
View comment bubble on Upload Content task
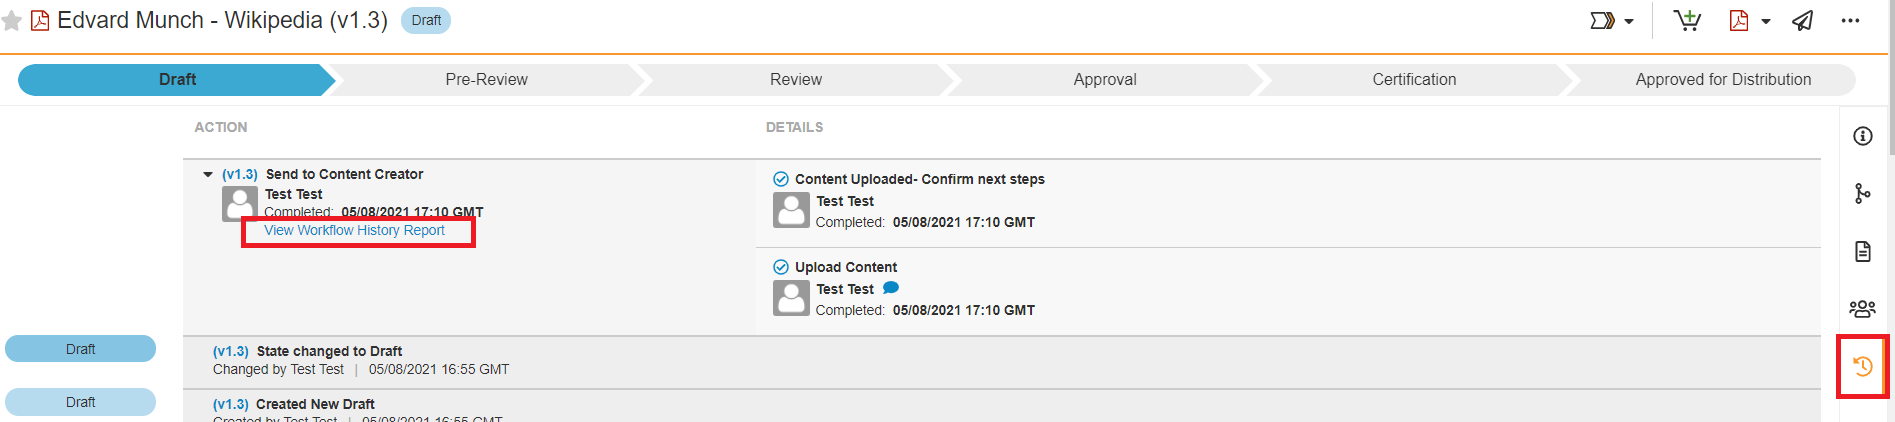pyautogui.click(x=891, y=288)
